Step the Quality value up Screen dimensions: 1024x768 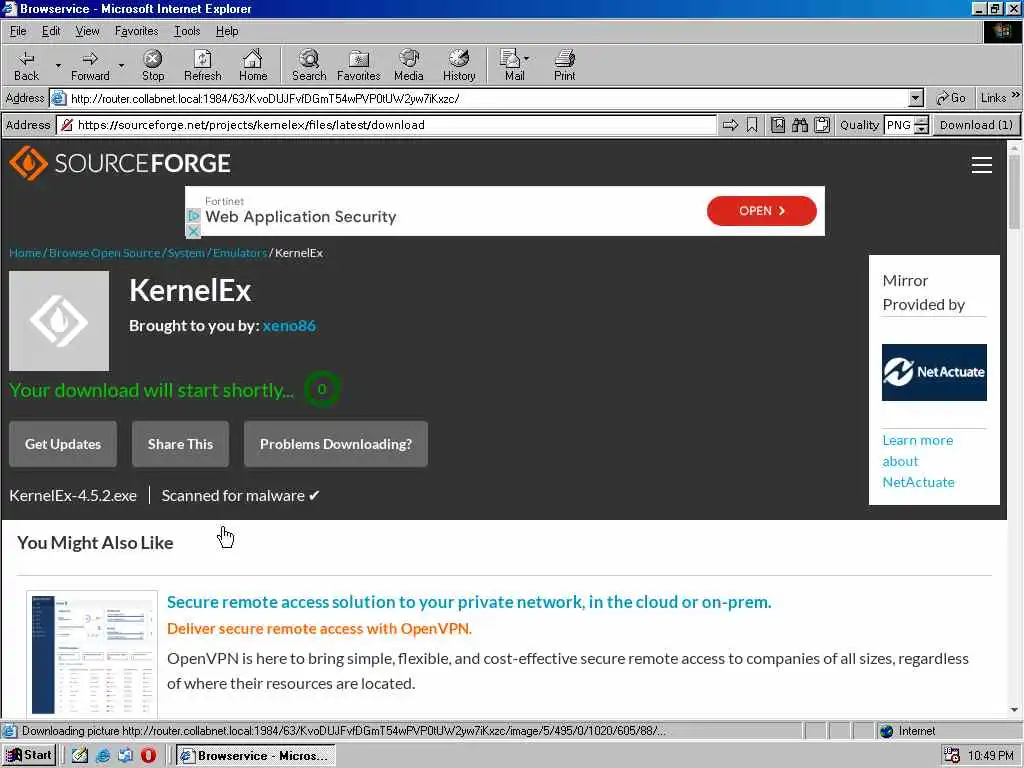pyautogui.click(x=921, y=121)
